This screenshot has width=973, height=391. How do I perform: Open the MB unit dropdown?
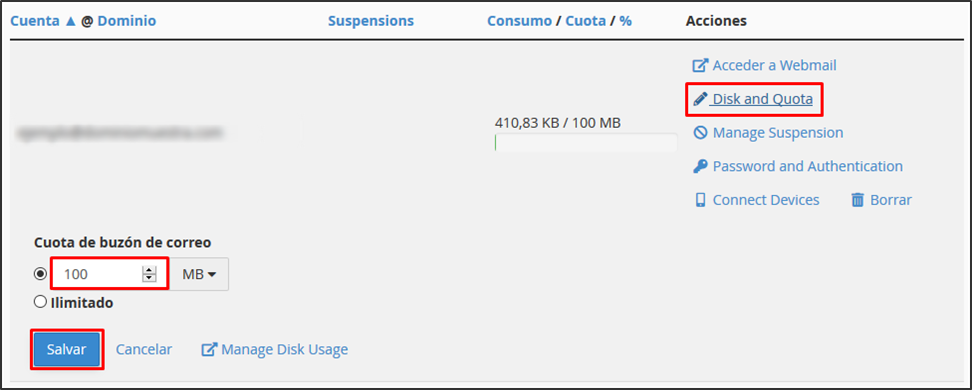tap(199, 274)
